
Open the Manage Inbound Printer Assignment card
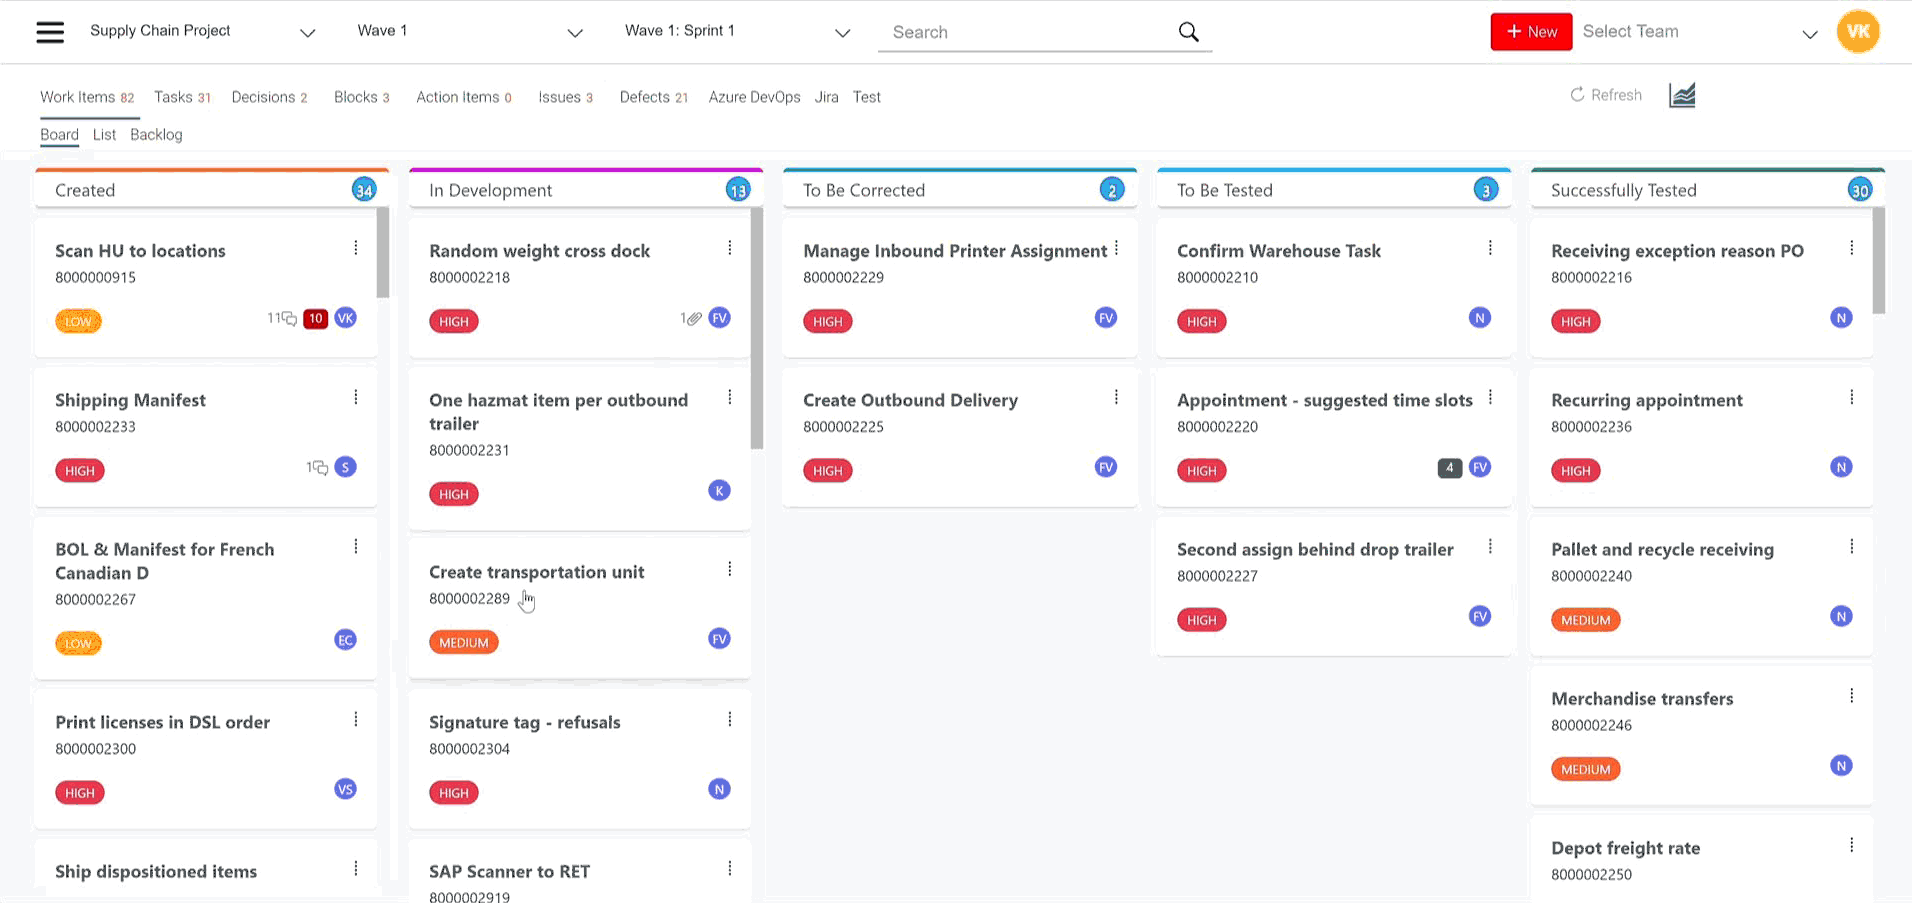tap(955, 251)
